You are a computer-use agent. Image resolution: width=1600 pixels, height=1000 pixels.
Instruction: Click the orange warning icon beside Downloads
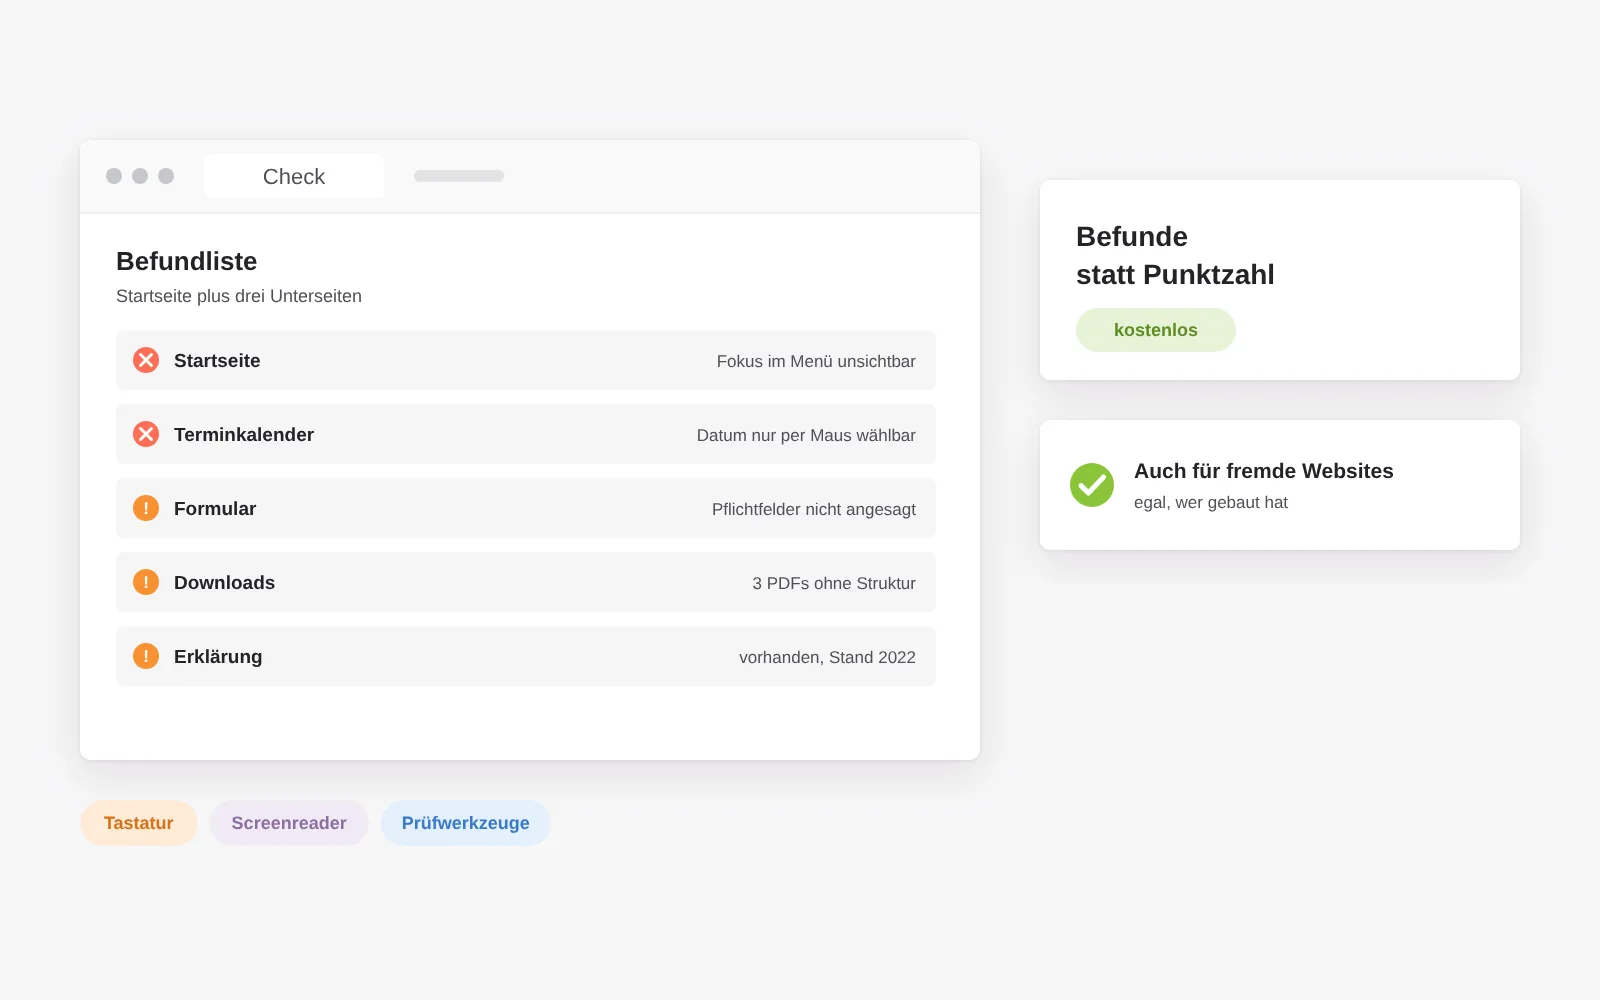146,582
